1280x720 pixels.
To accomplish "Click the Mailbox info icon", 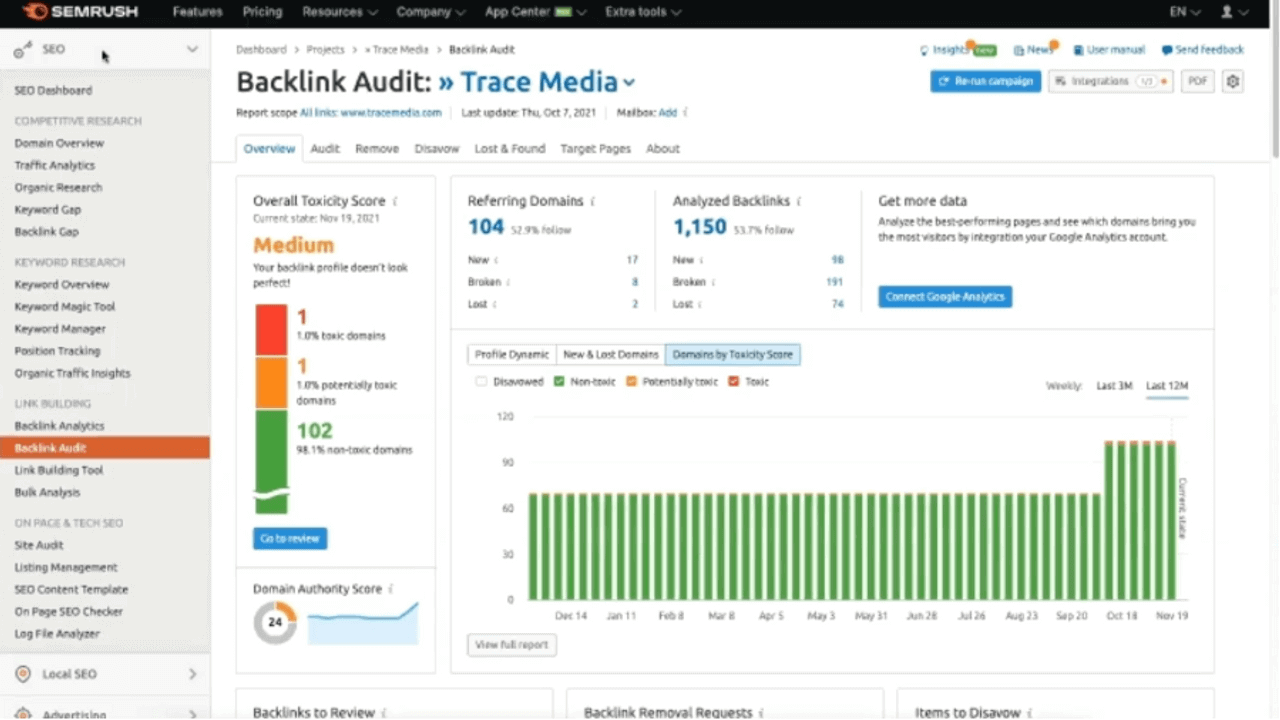I will pyautogui.click(x=686, y=113).
